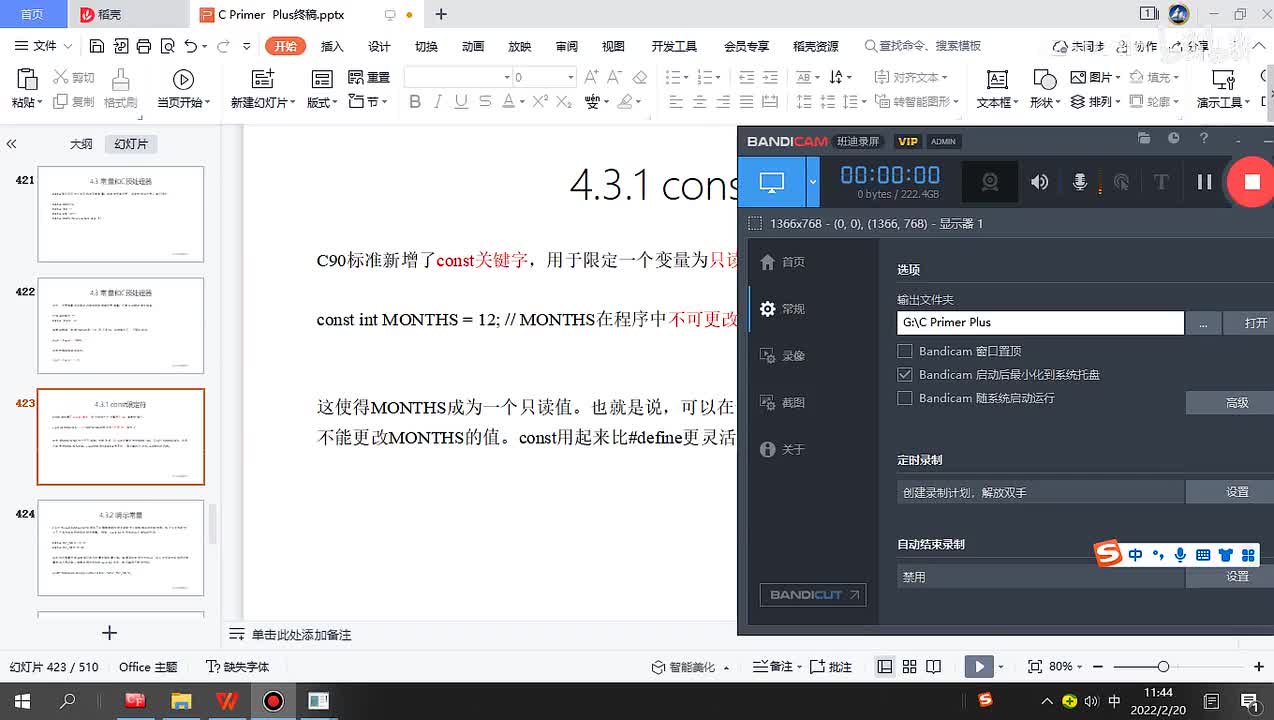
Task: Open the 审阅 ribbon tab
Action: 567,46
